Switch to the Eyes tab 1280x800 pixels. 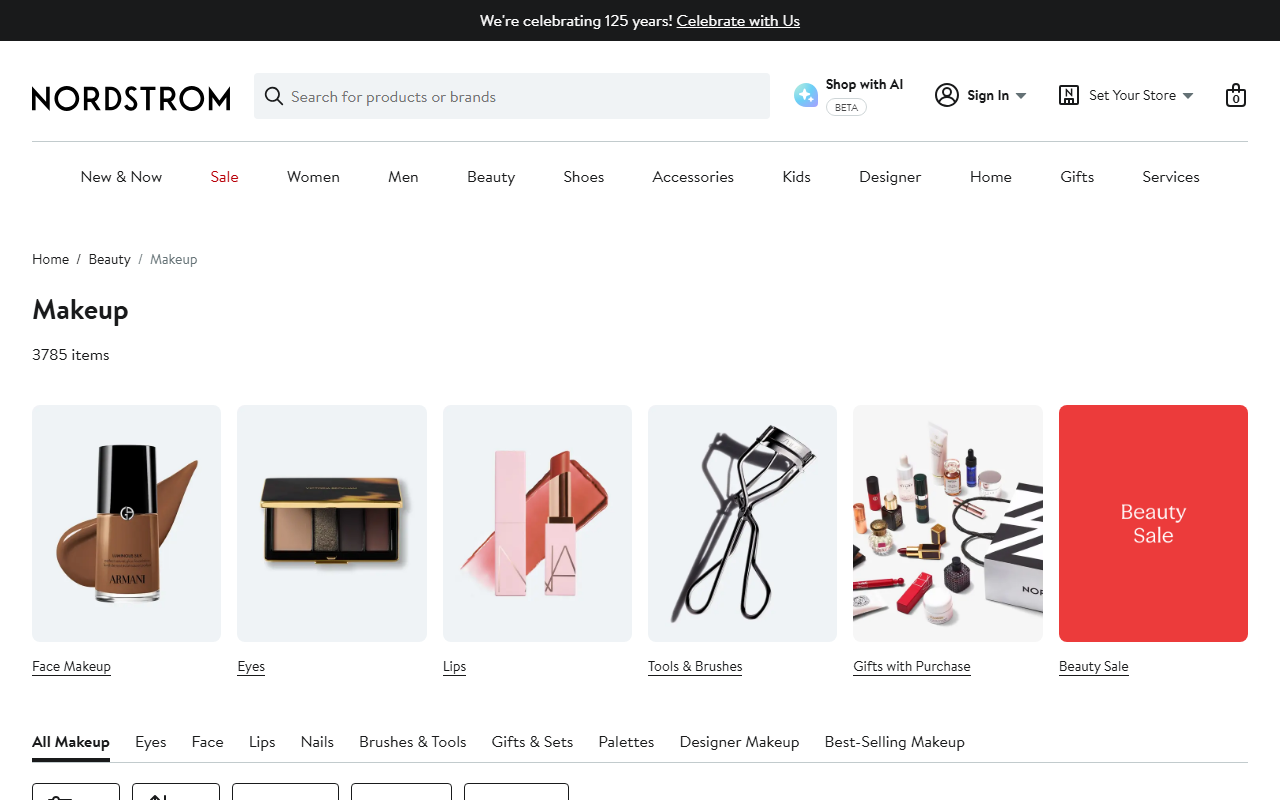[151, 742]
